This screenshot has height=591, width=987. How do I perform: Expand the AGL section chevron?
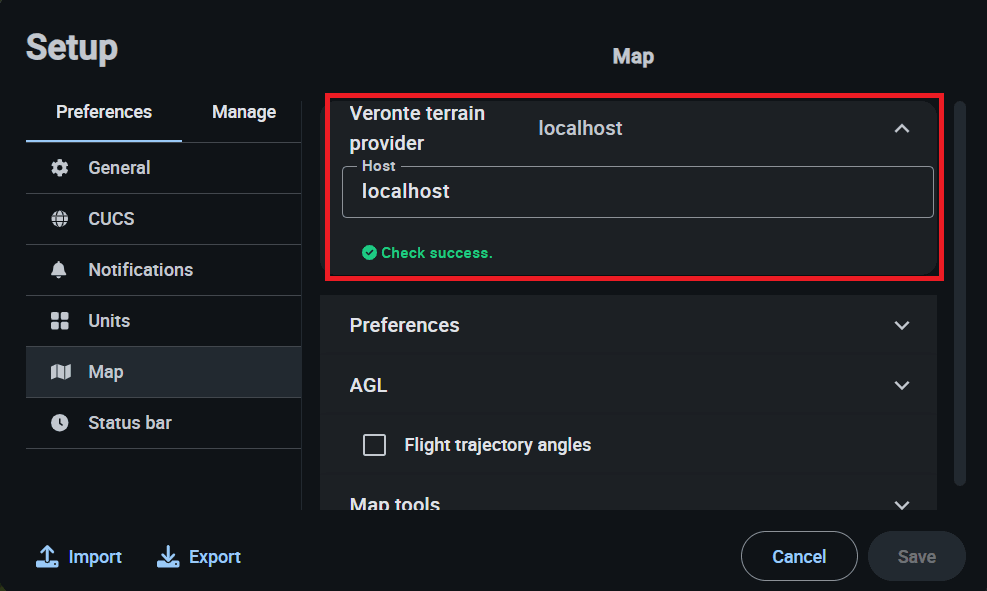point(902,385)
